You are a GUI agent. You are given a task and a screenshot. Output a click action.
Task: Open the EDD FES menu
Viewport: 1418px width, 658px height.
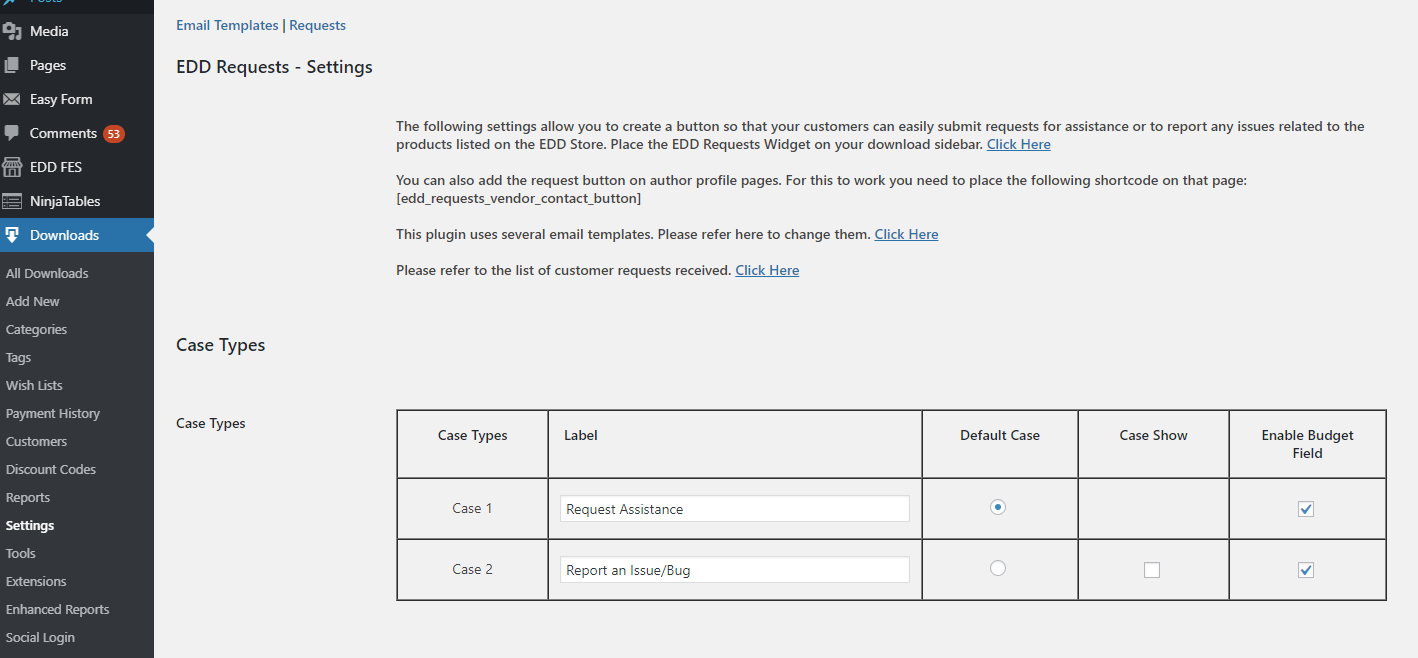coord(77,167)
